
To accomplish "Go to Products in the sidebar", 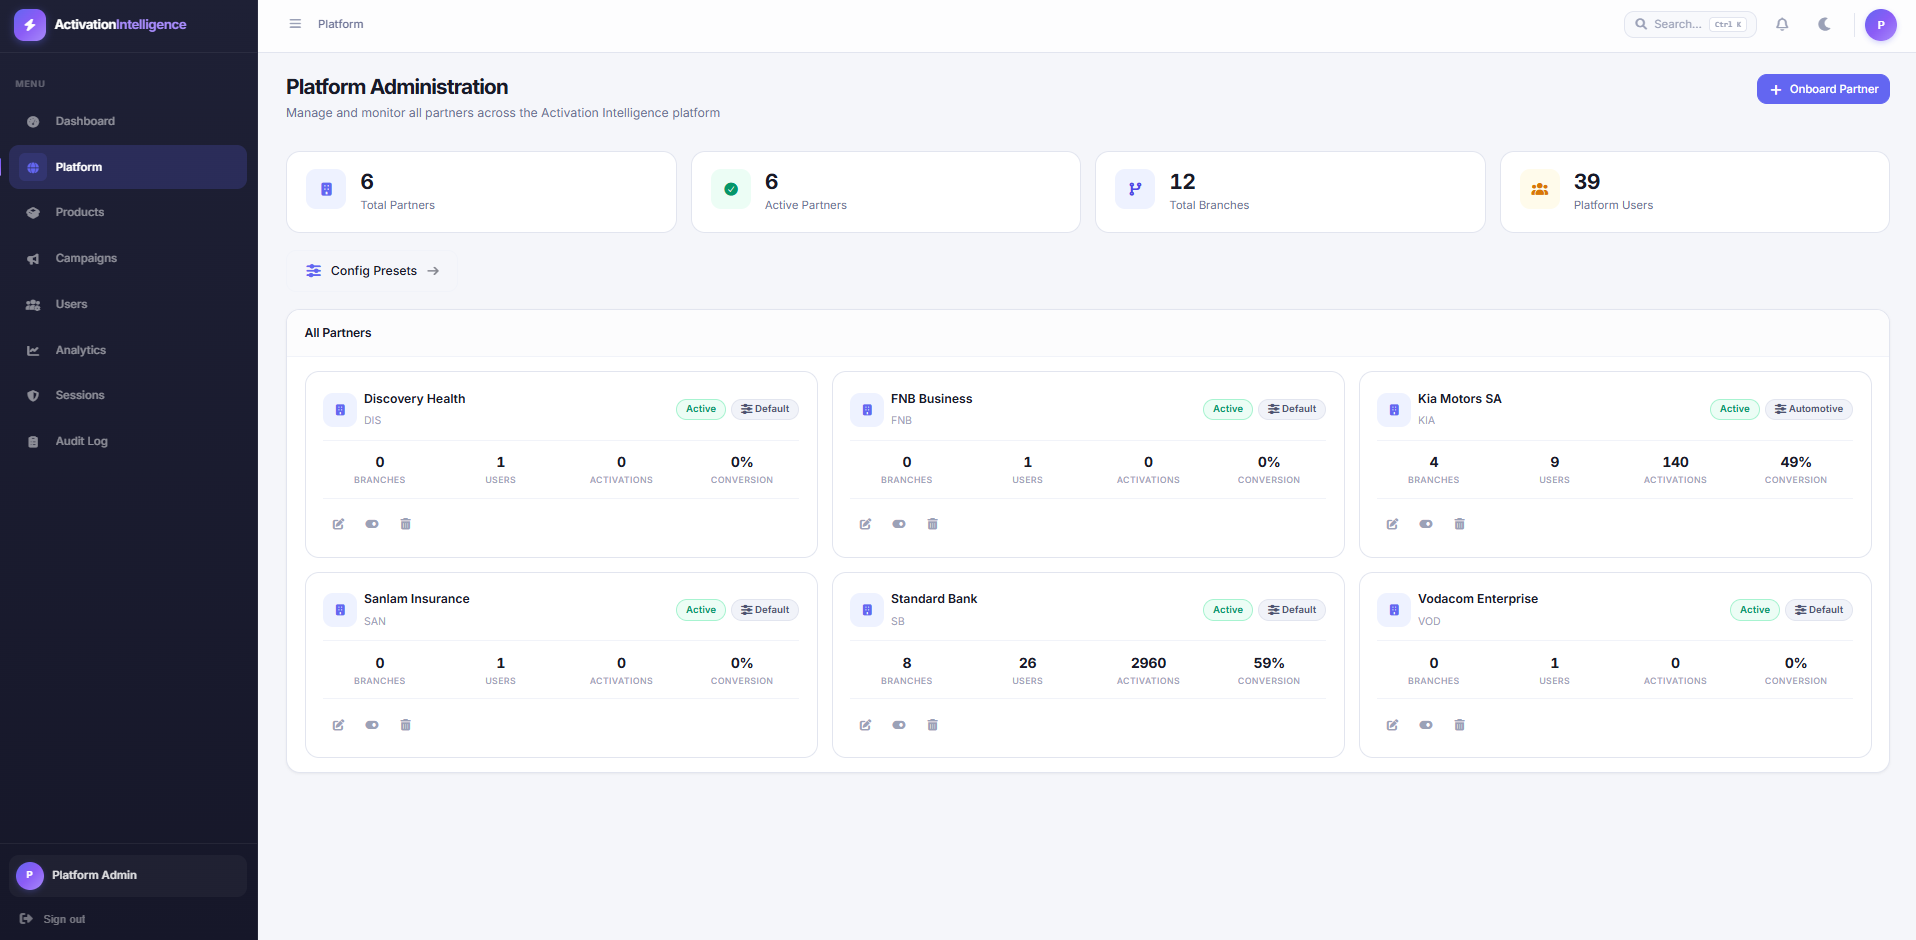I will click(128, 212).
